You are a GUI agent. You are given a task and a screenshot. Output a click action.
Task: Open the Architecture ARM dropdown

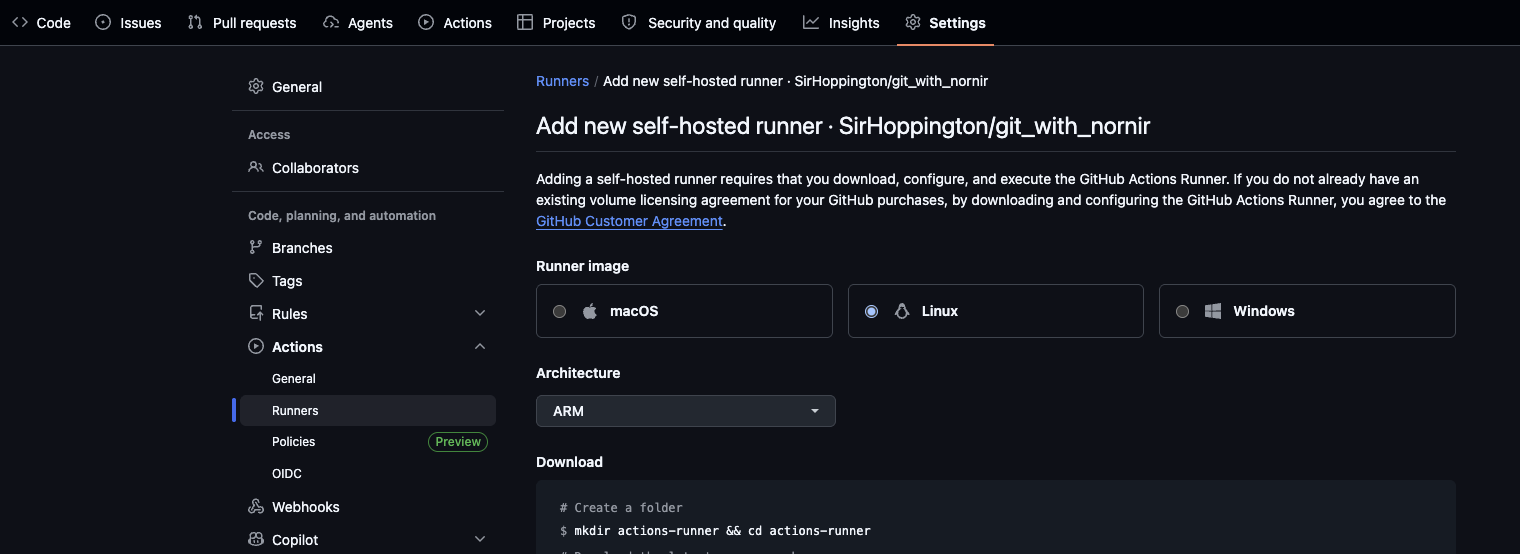tap(686, 411)
